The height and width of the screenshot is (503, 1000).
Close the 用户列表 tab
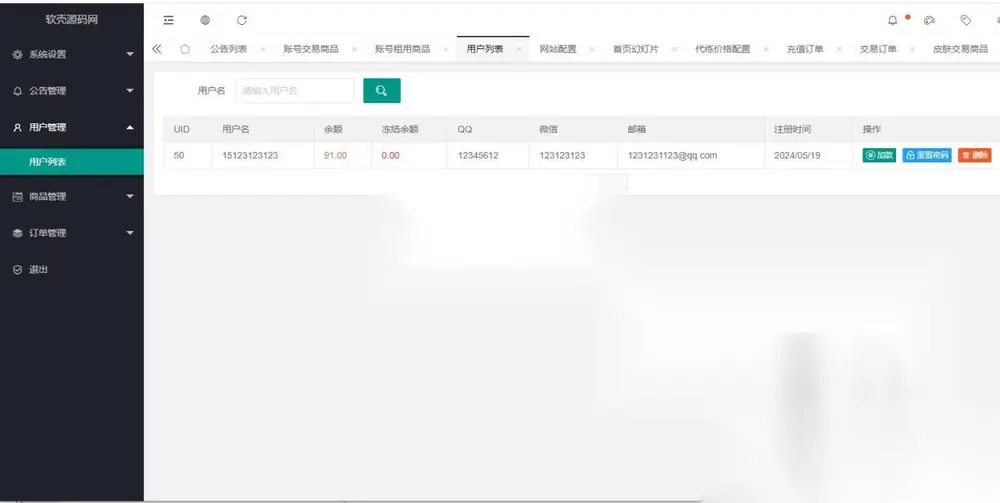tap(518, 49)
